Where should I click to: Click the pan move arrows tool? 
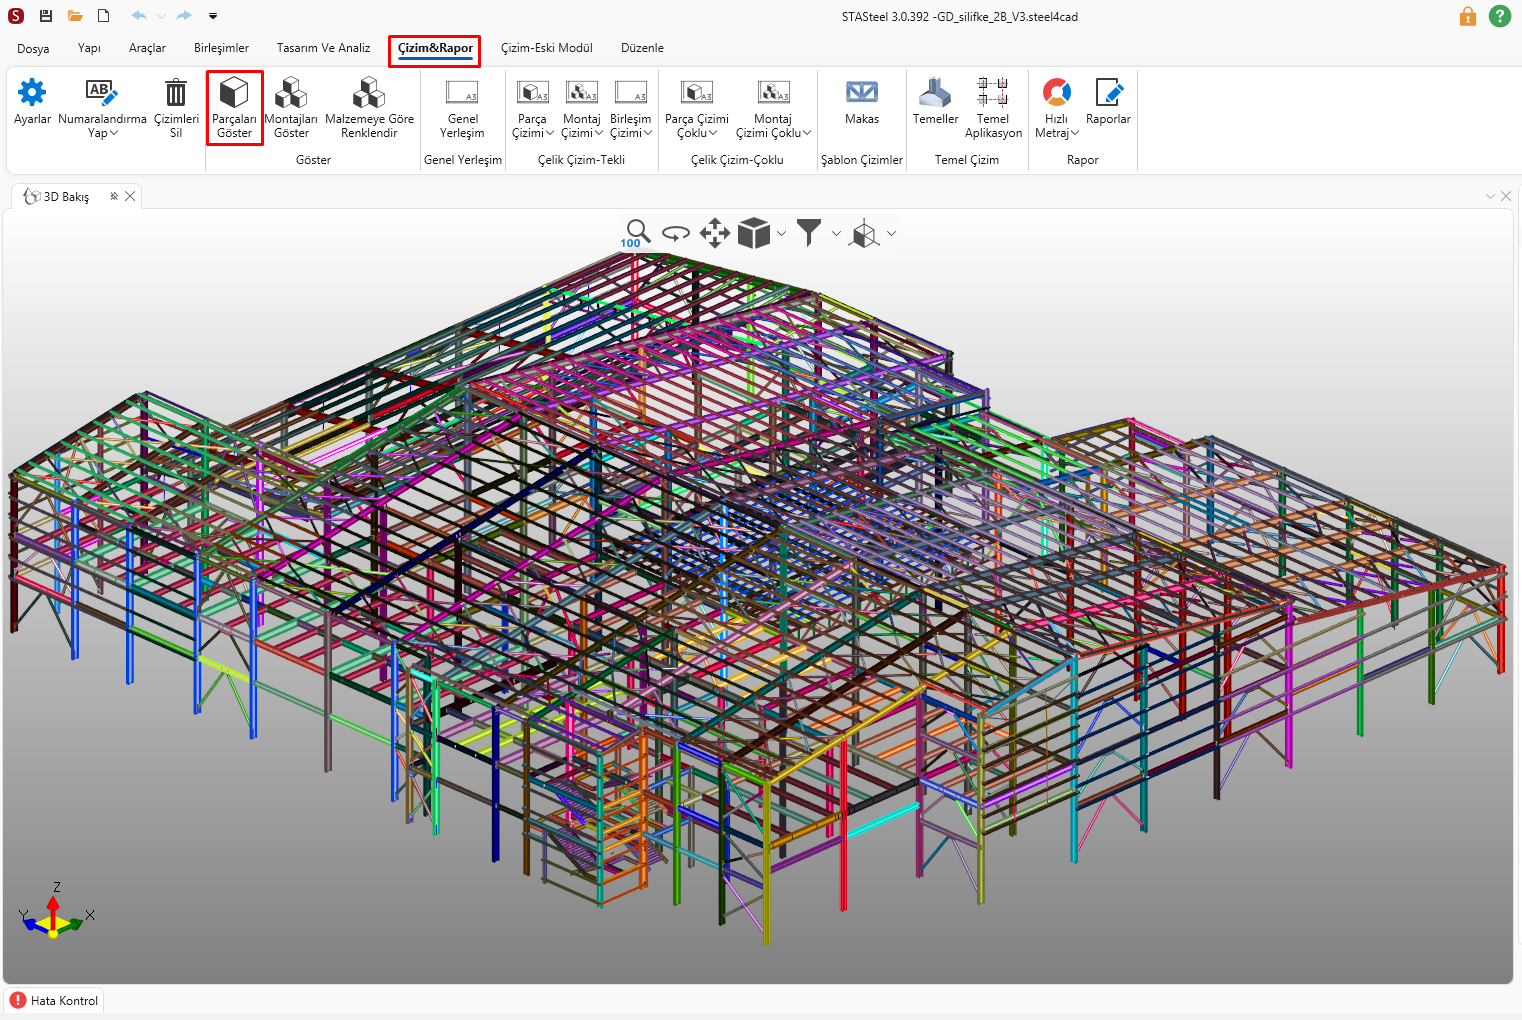[x=714, y=233]
